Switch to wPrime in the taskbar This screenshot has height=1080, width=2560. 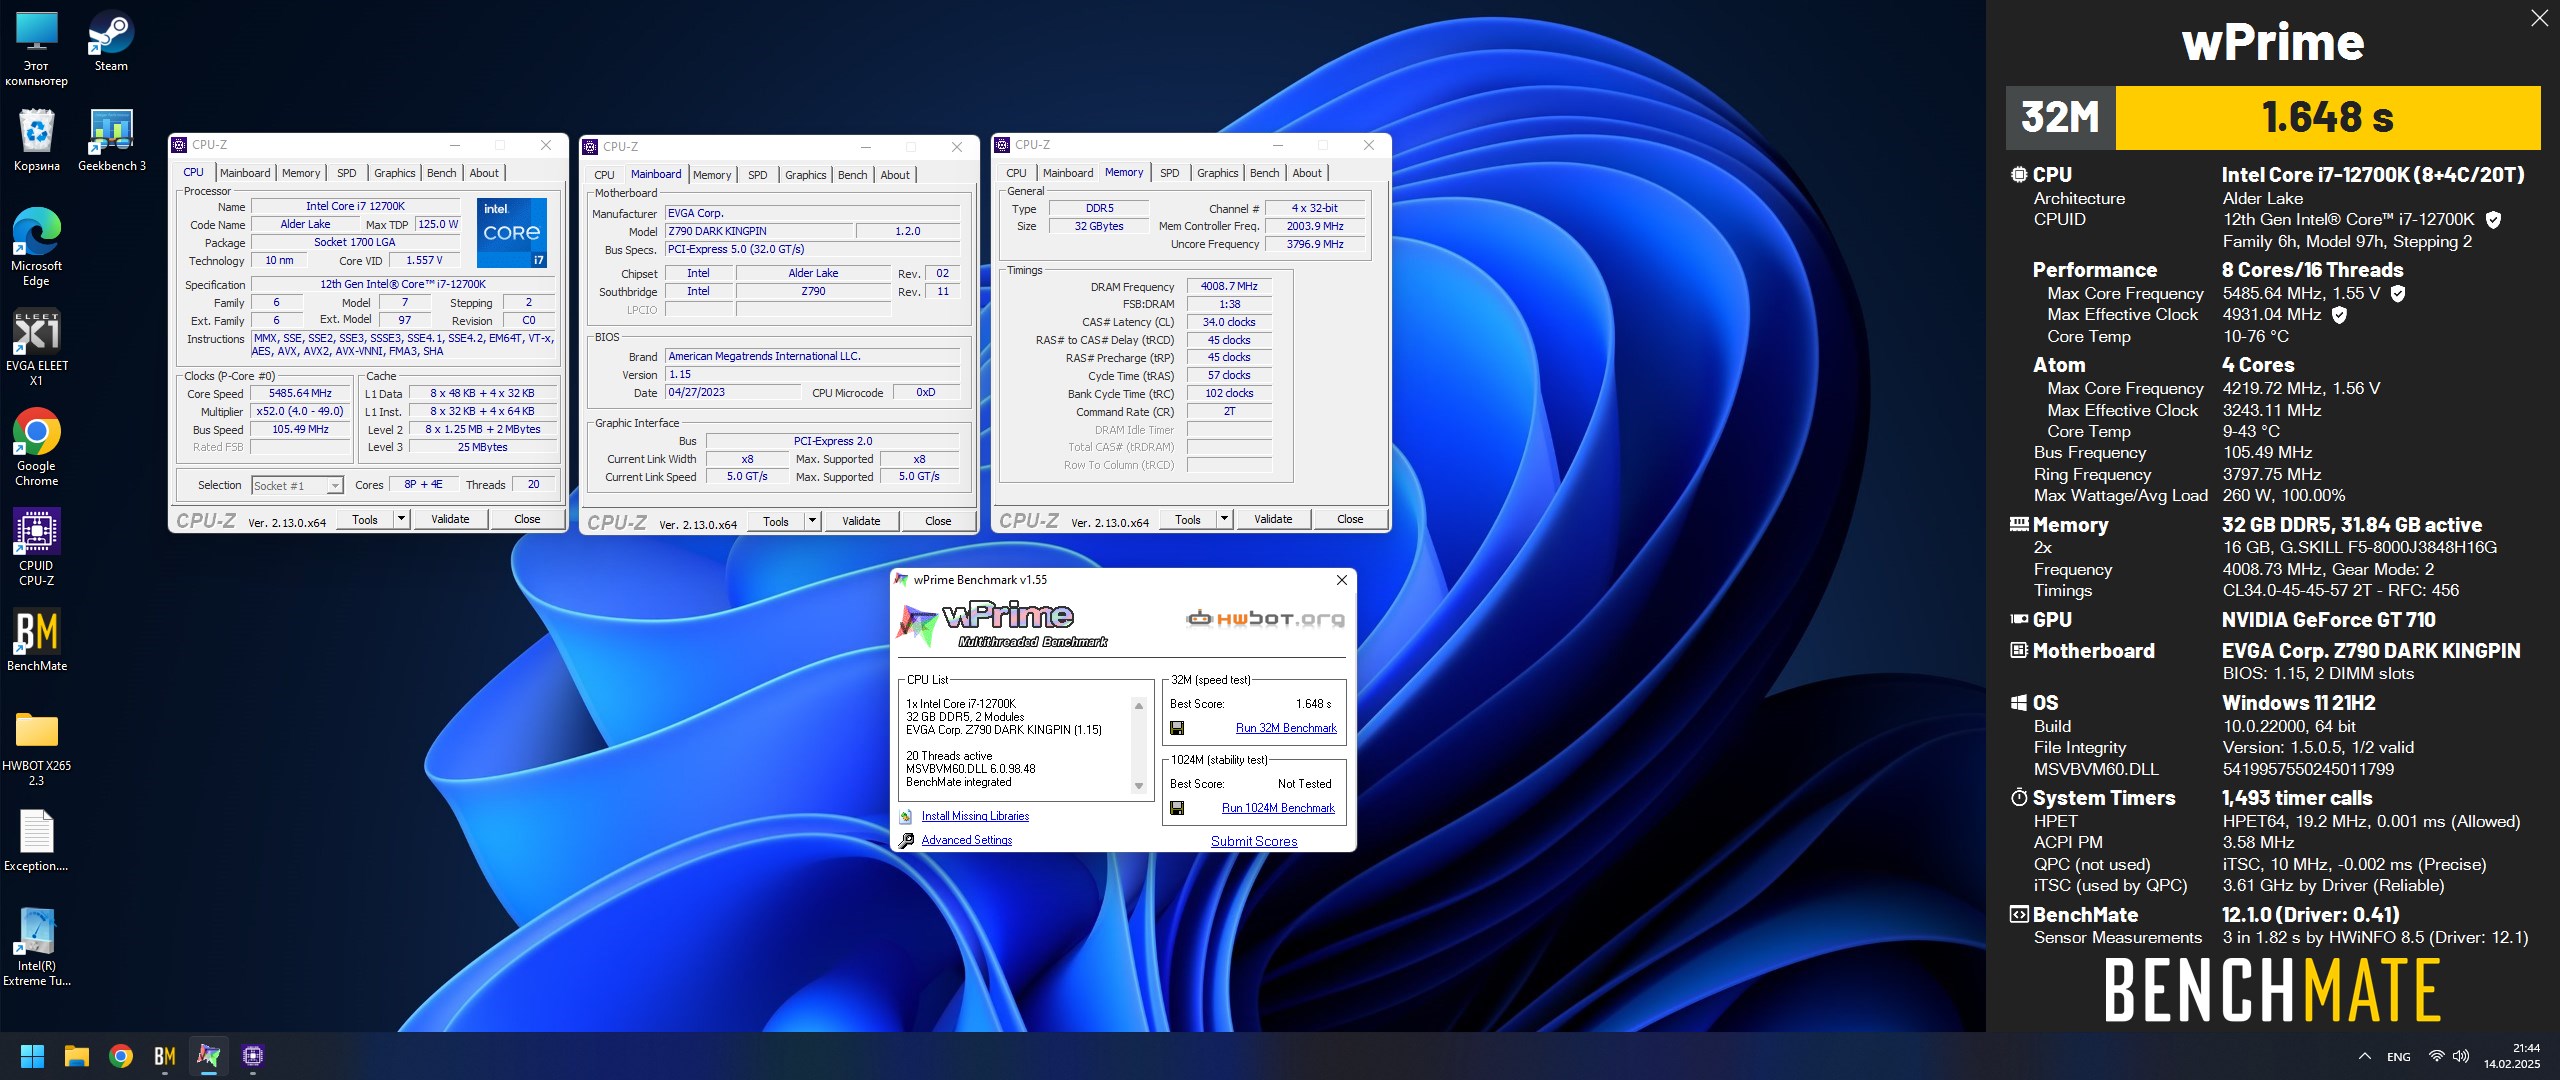pos(209,1056)
